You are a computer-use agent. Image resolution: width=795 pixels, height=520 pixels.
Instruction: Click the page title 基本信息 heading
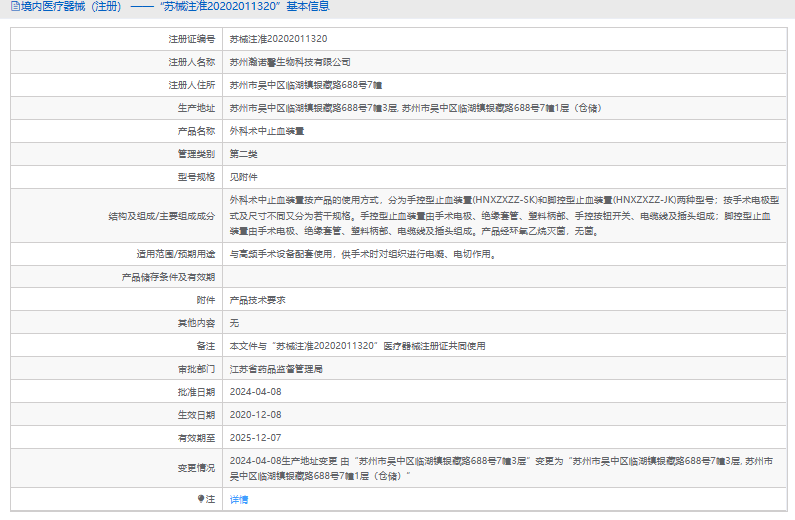point(170,7)
